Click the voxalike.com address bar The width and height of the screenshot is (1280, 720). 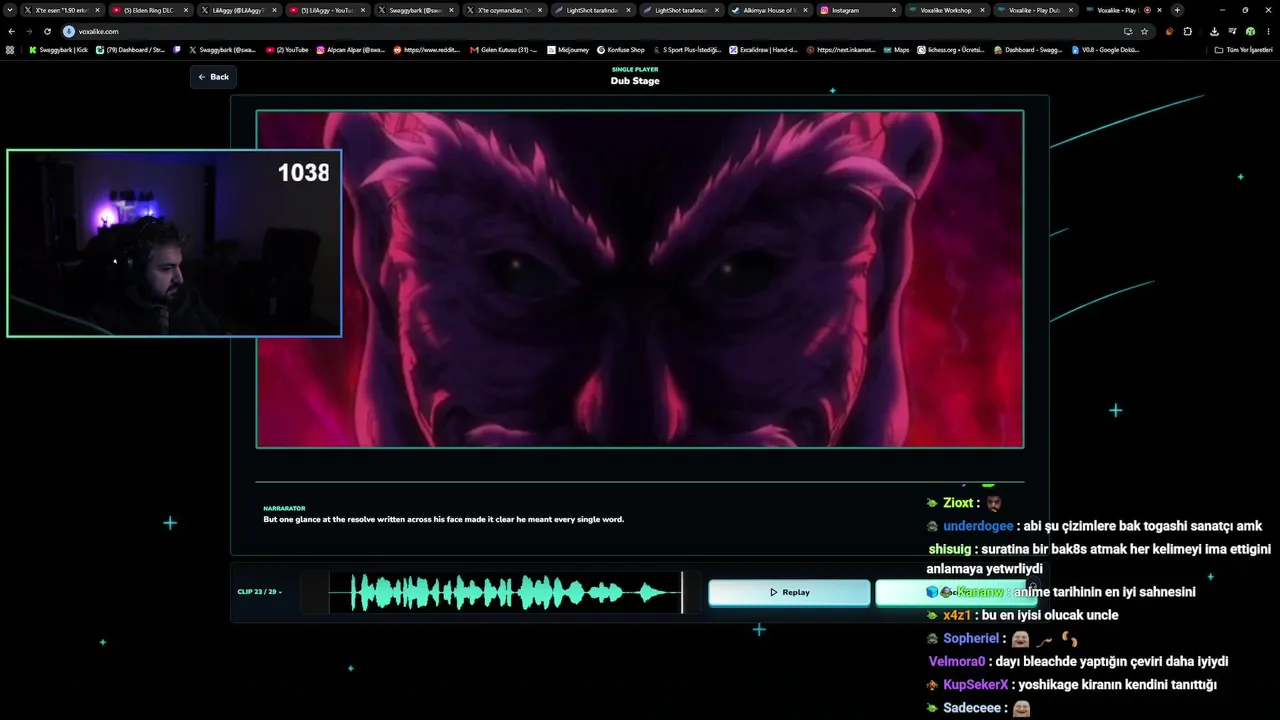pyautogui.click(x=608, y=31)
